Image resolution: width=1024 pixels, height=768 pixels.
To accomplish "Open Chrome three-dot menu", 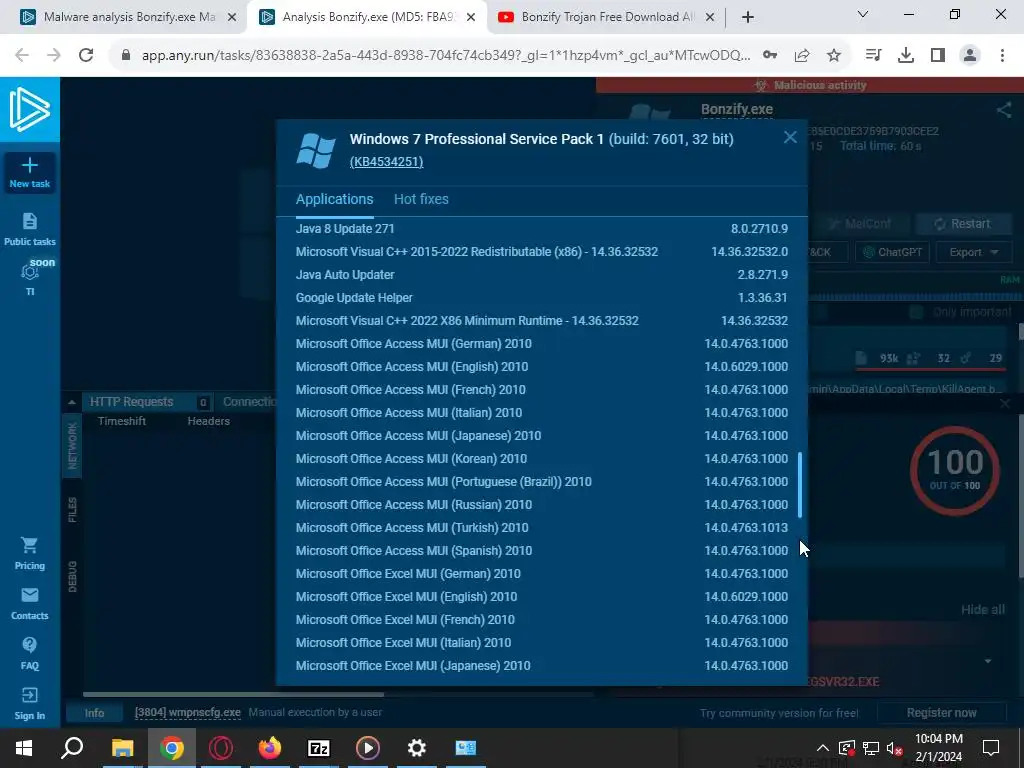I will pyautogui.click(x=1002, y=56).
